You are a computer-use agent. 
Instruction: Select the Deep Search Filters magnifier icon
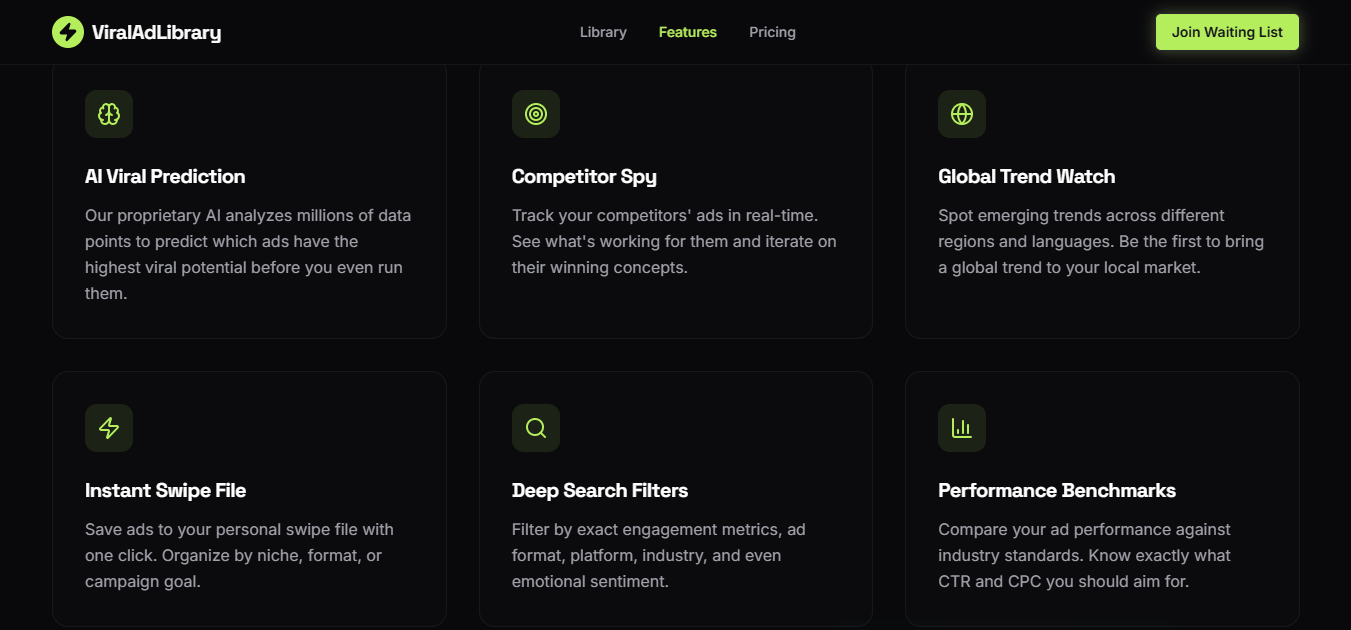click(535, 427)
